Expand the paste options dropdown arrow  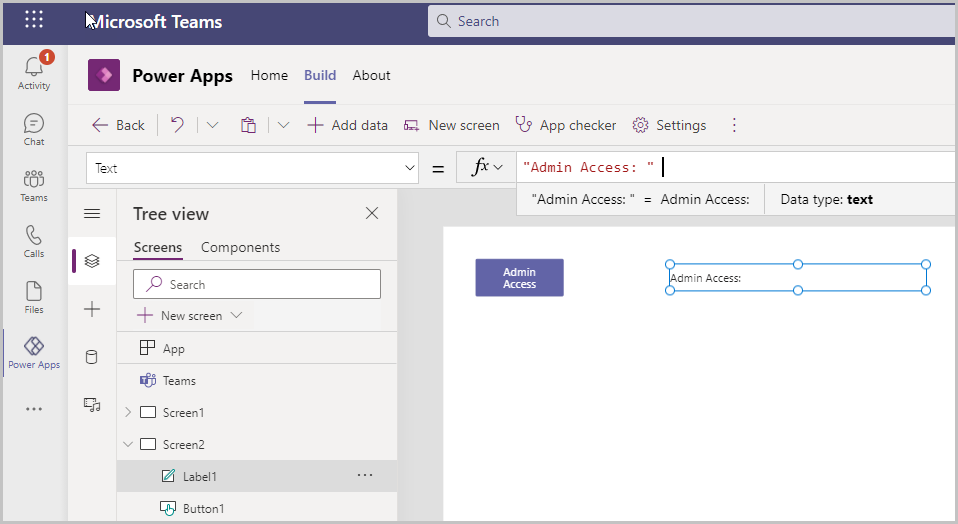pos(283,125)
